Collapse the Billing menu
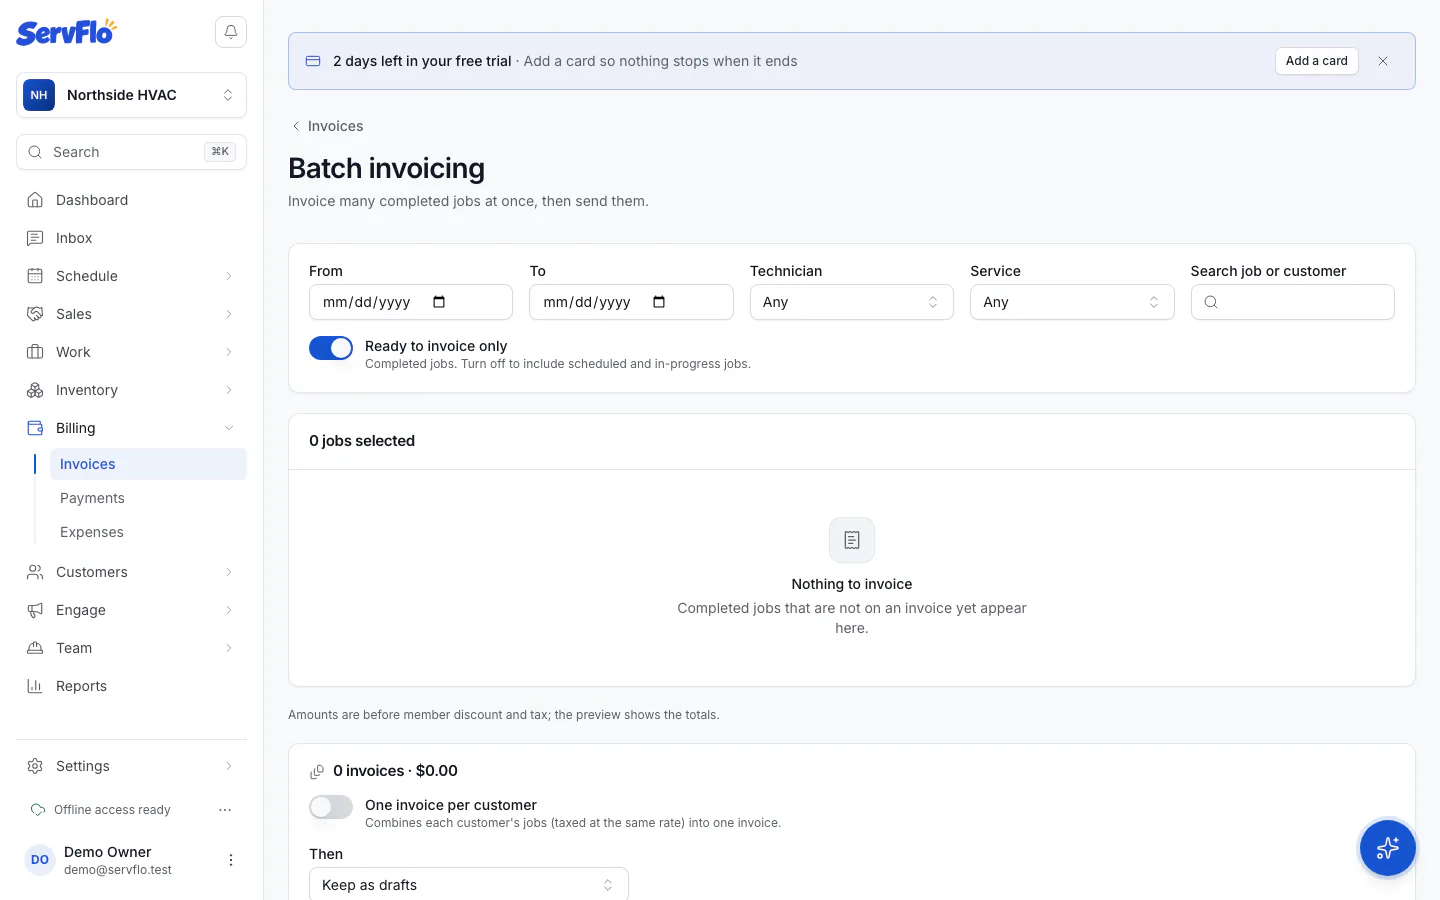The height and width of the screenshot is (900, 1440). pos(131,428)
